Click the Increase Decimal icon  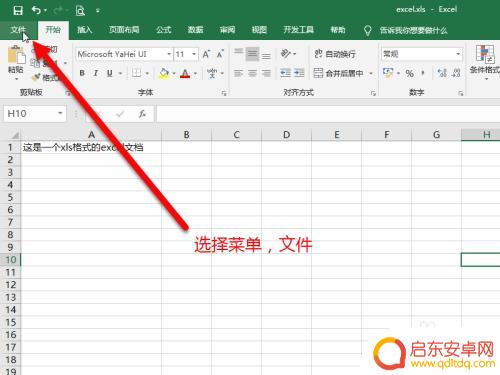tap(442, 73)
